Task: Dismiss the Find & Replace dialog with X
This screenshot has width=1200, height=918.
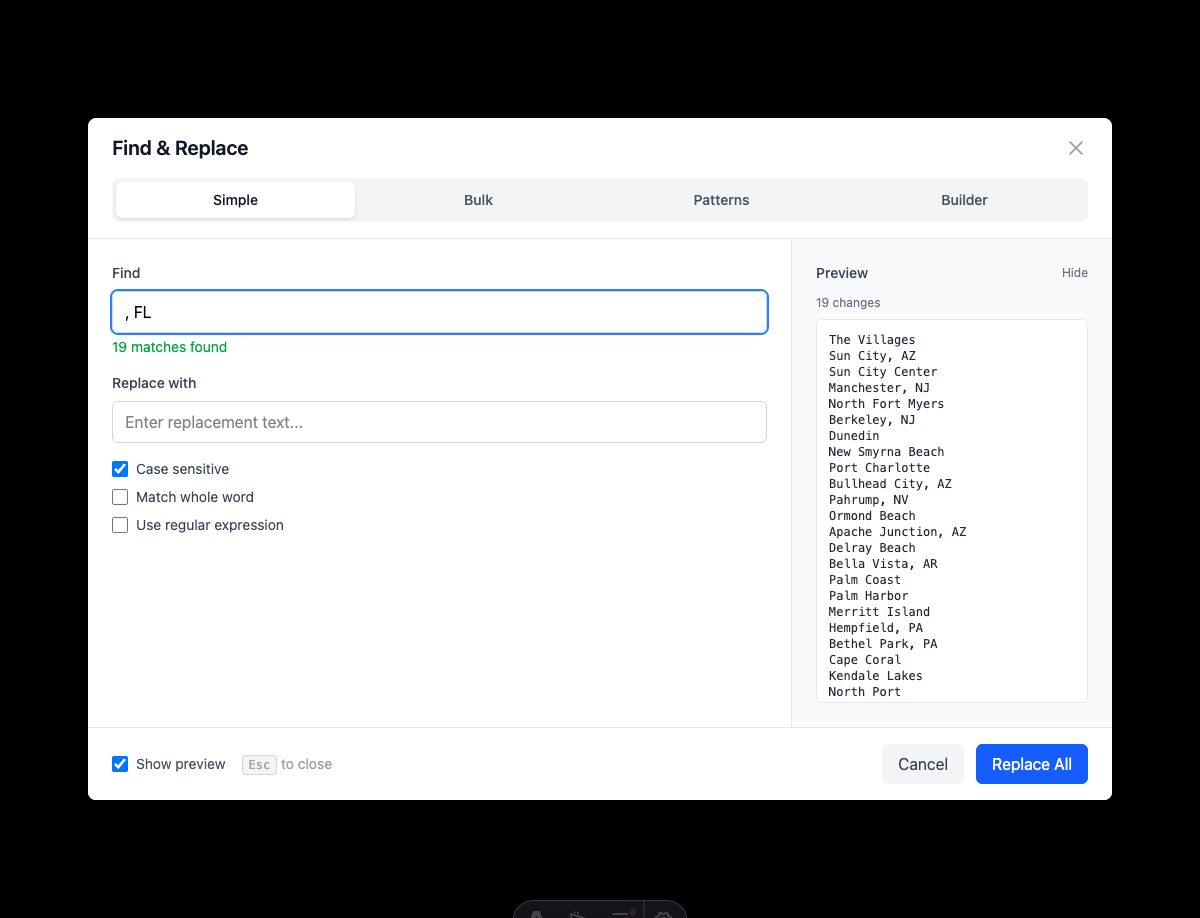Action: [1075, 148]
